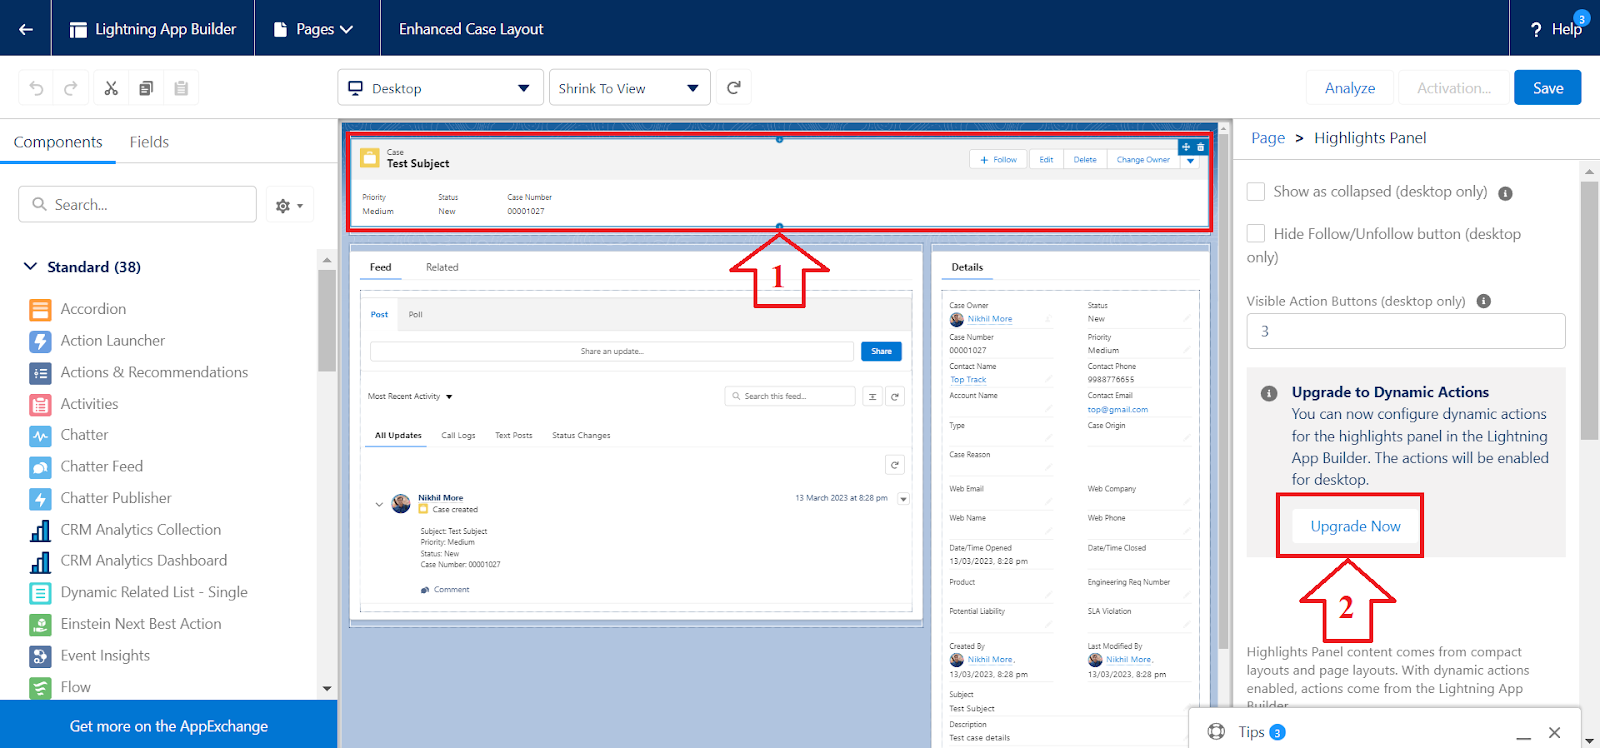Collapse the Nikhil More feed item

(x=379, y=505)
